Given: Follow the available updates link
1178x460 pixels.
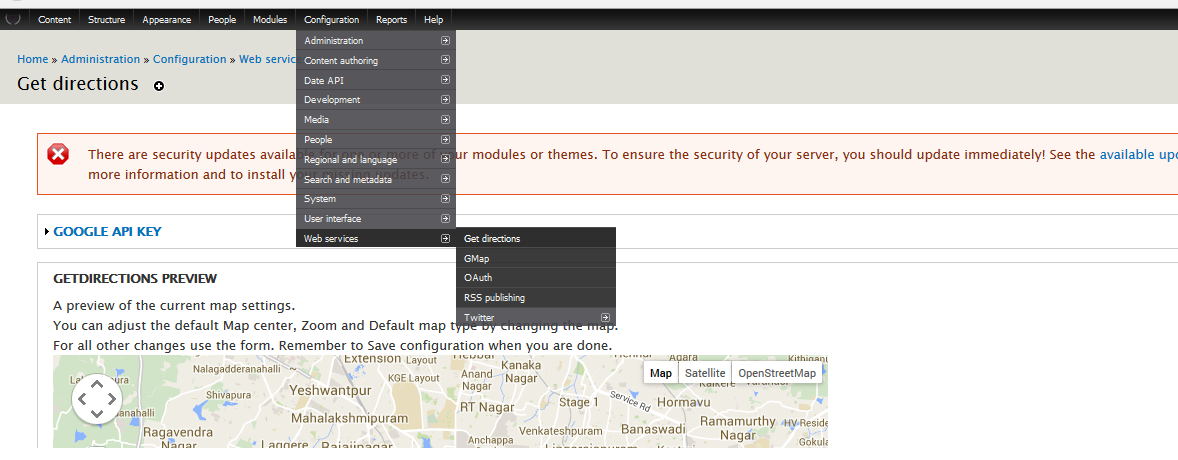Looking at the screenshot, I should [1138, 155].
